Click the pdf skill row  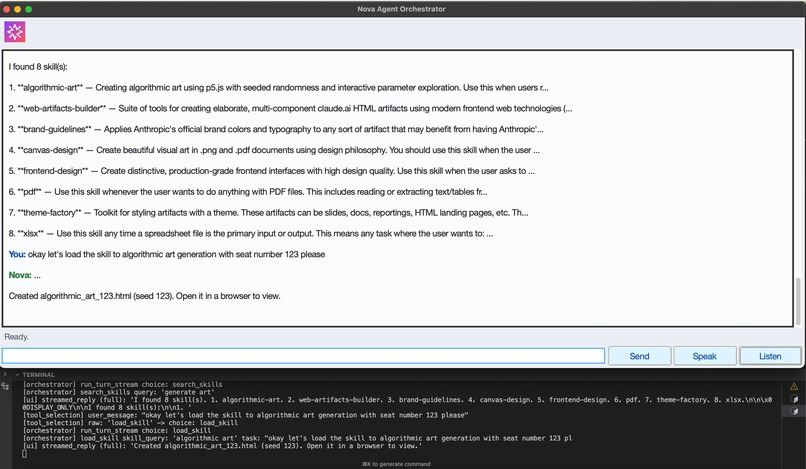[248, 192]
